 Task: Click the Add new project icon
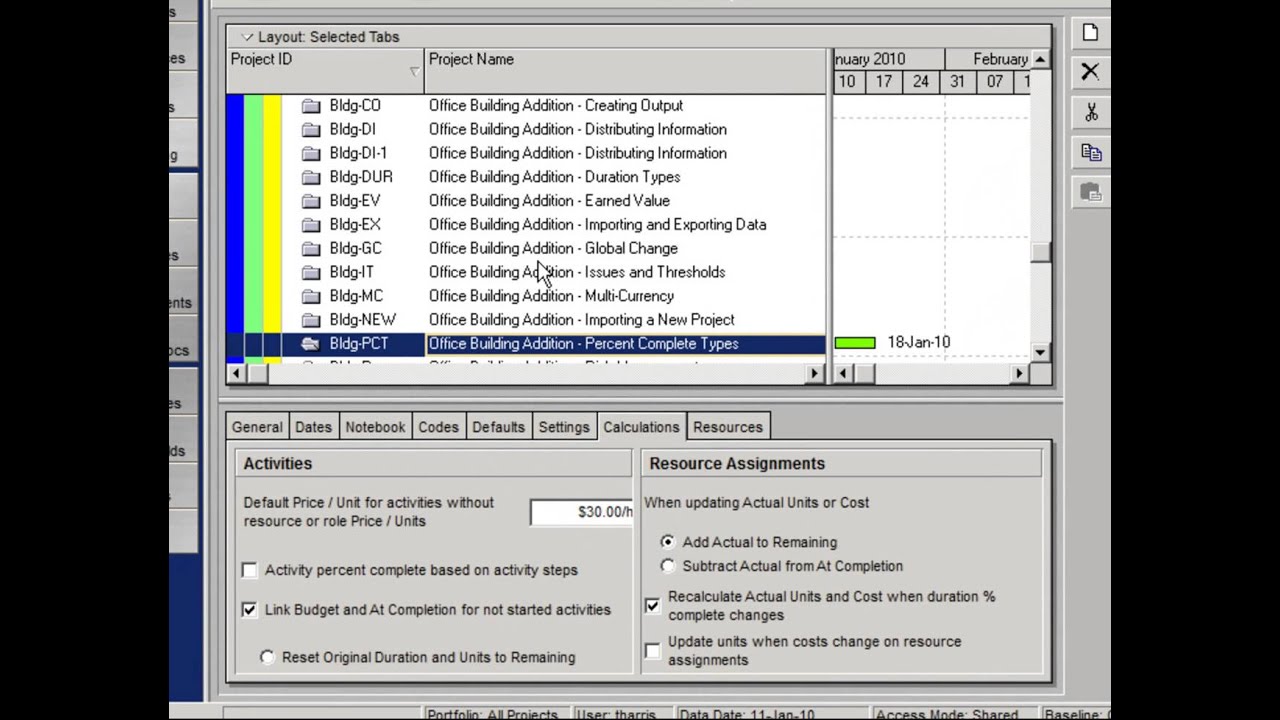[x=1090, y=33]
